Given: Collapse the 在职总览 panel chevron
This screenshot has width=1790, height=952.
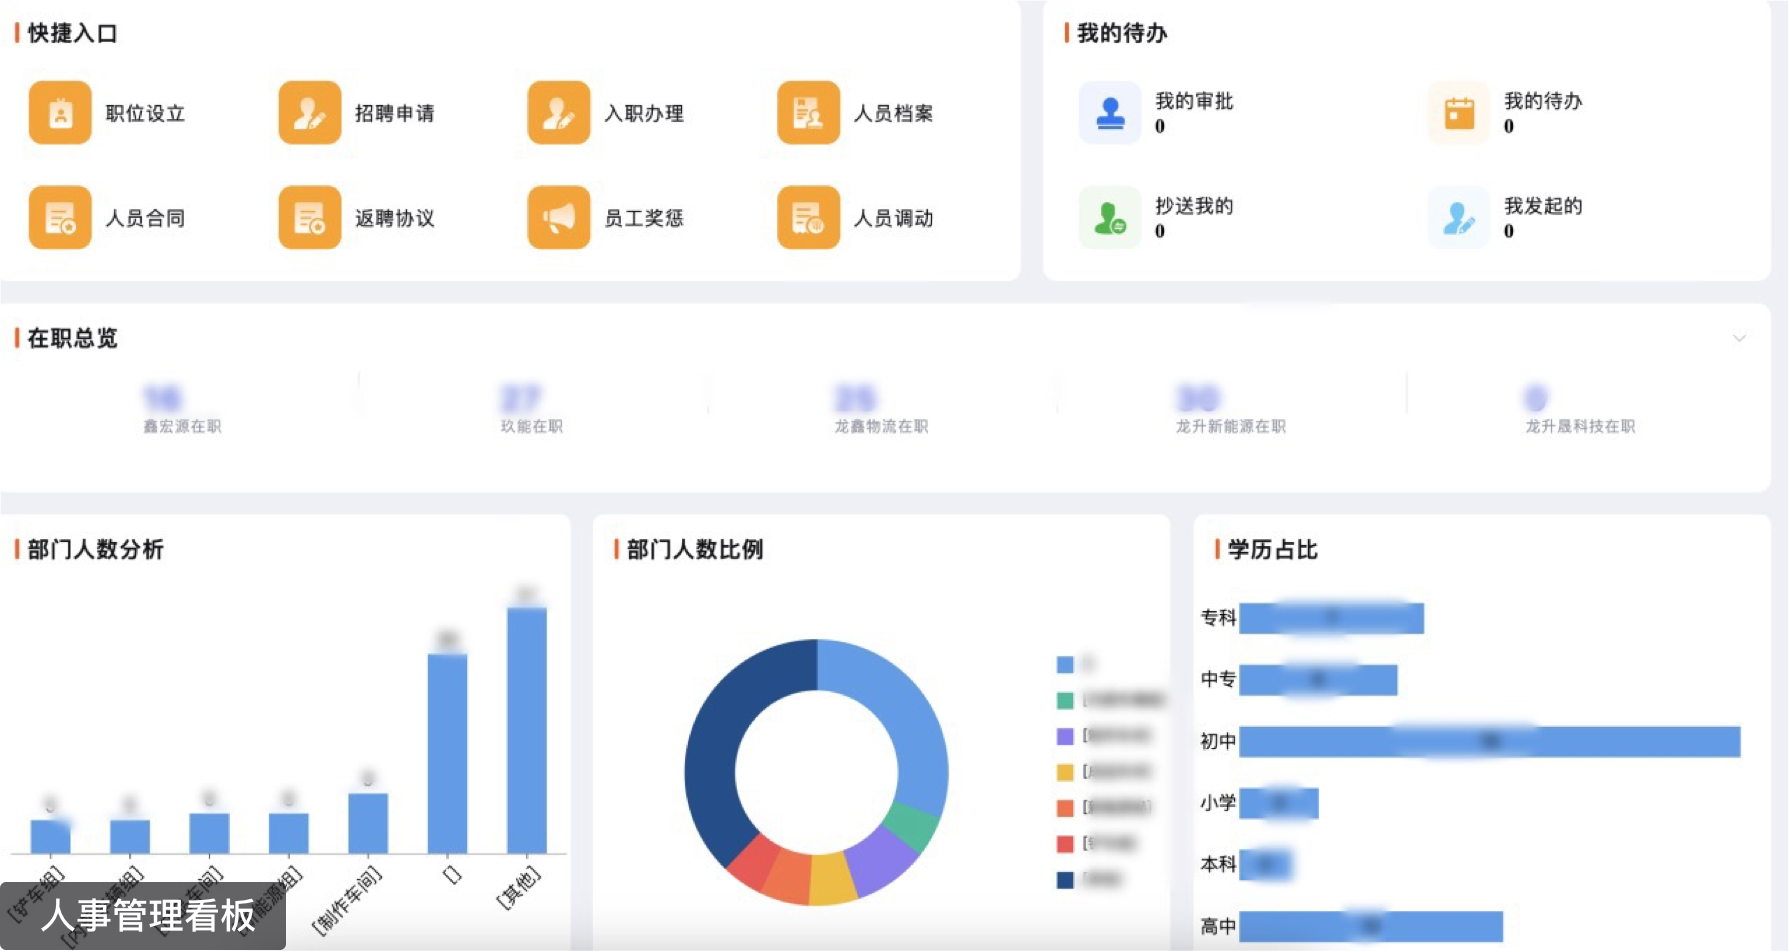Looking at the screenshot, I should point(1739,338).
